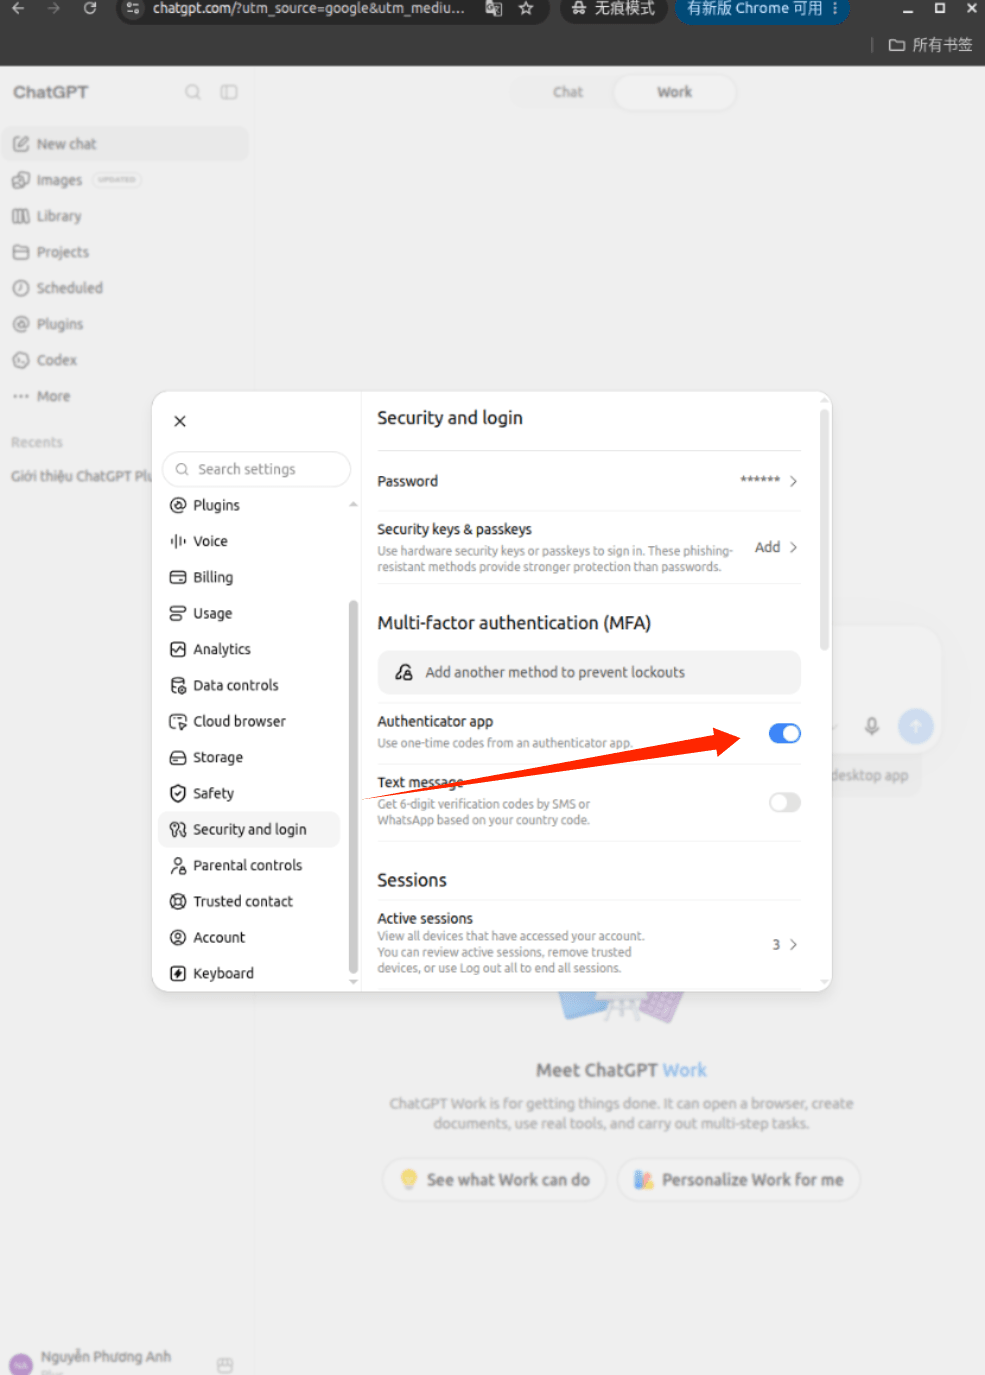Click the address bar URL

click(308, 8)
